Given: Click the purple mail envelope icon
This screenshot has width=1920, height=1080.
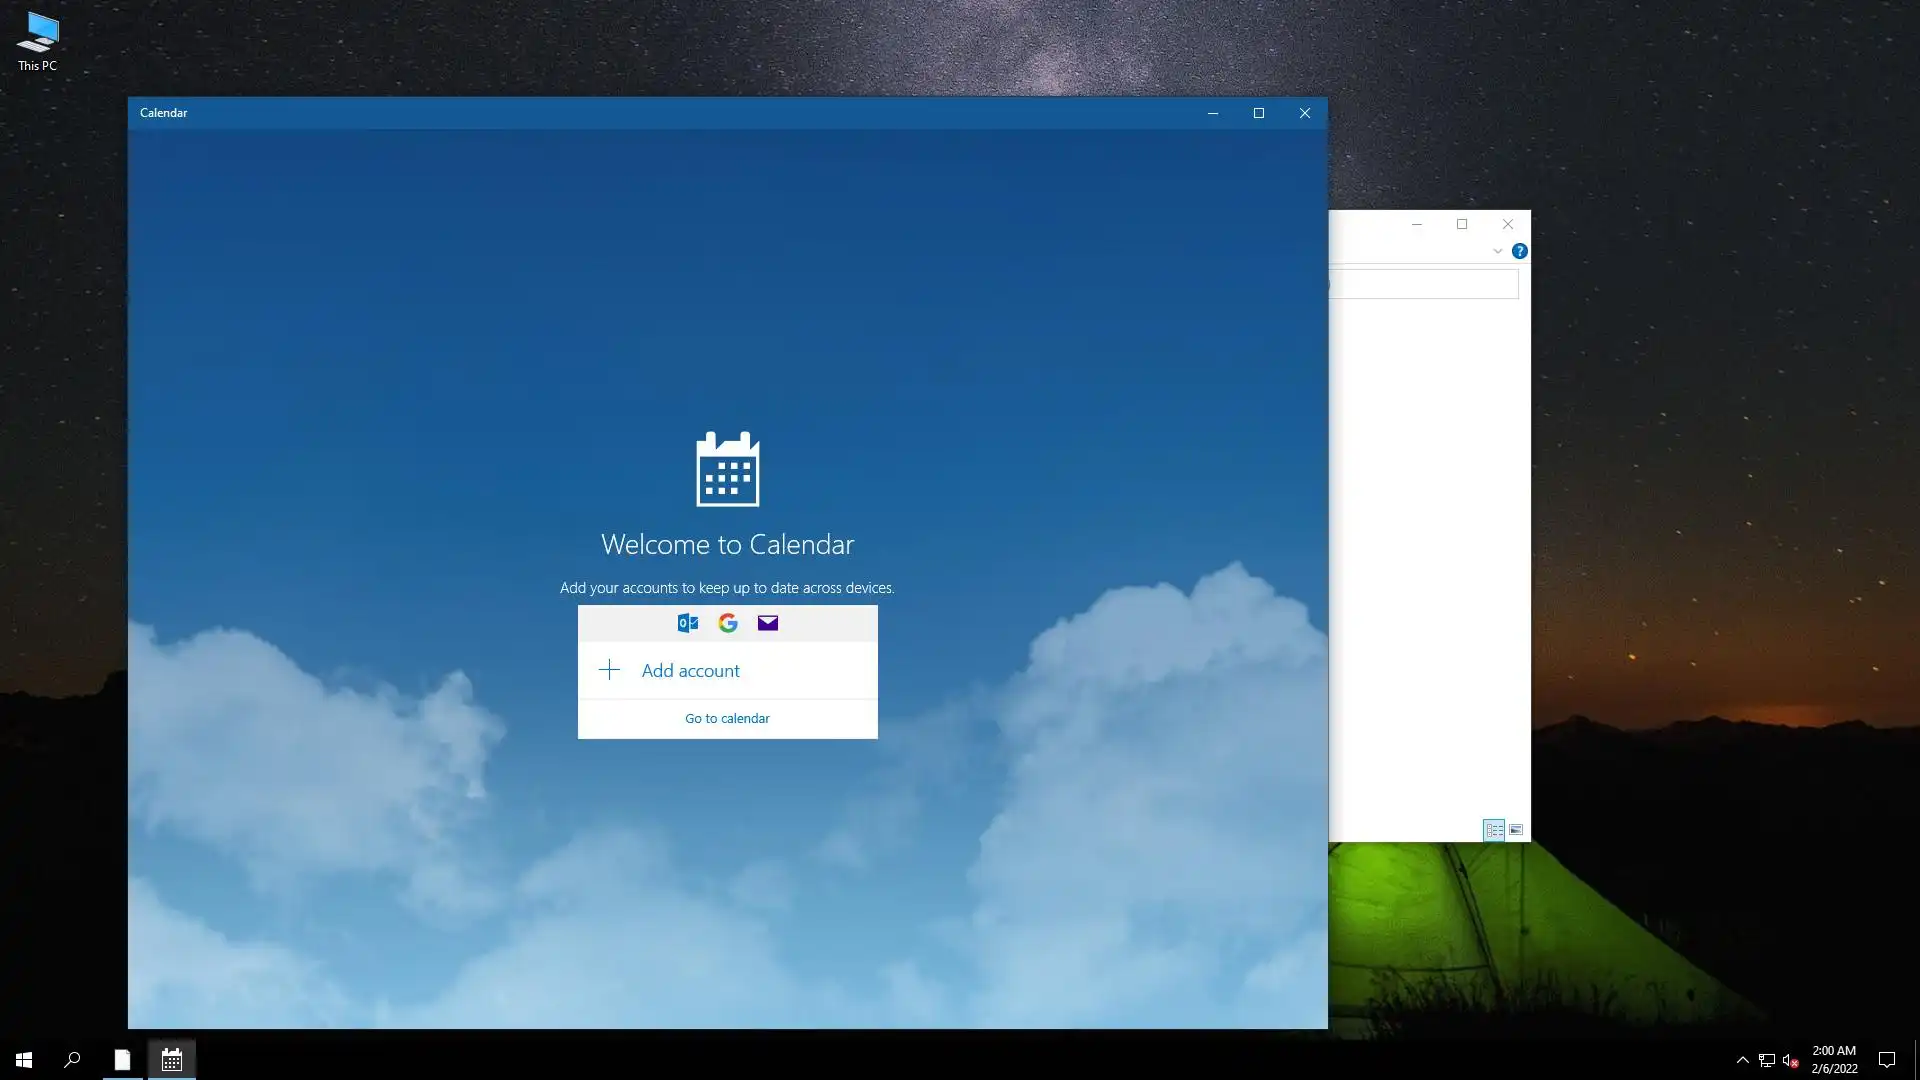Looking at the screenshot, I should (x=767, y=623).
